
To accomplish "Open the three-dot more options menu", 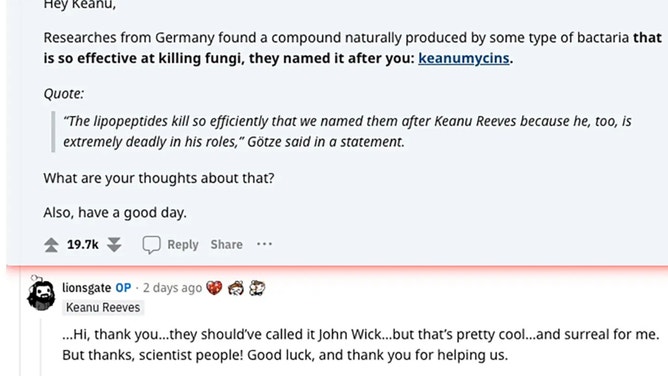I will click(264, 244).
